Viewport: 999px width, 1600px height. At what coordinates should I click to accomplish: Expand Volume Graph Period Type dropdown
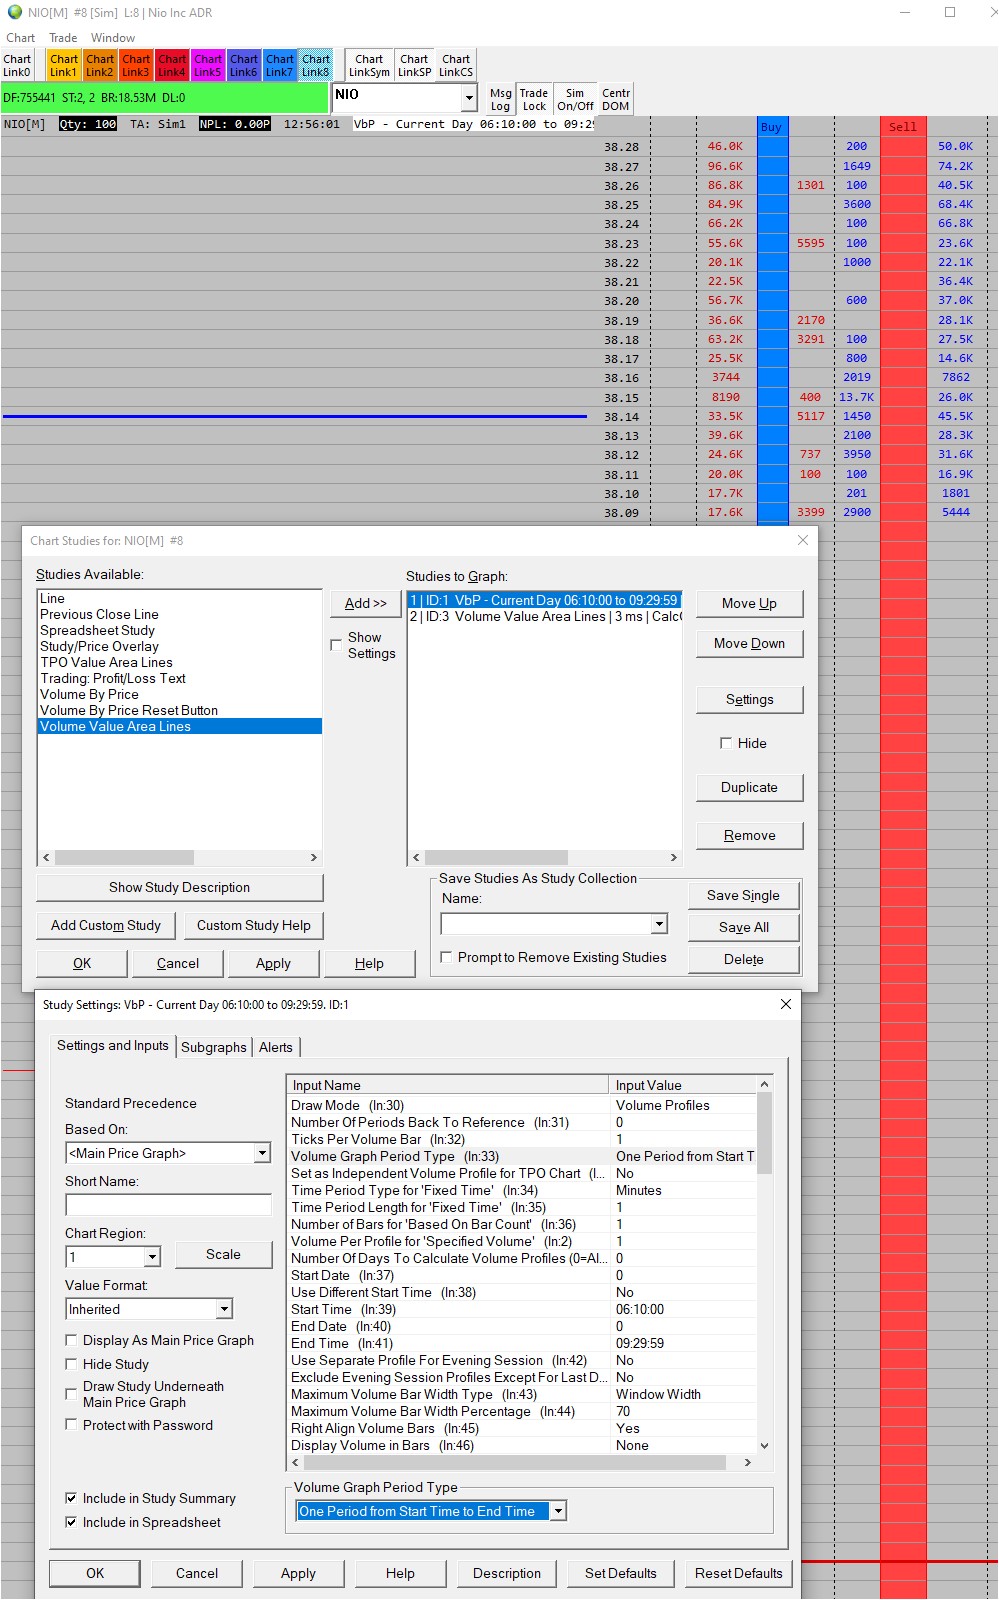click(x=558, y=1511)
